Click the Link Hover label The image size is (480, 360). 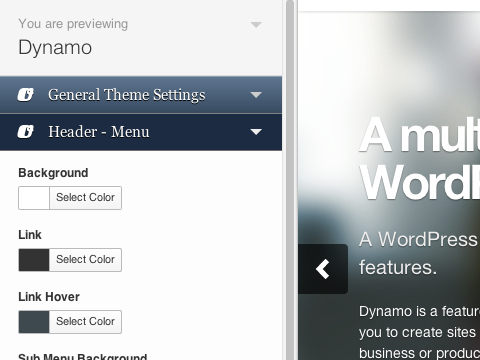pos(49,297)
